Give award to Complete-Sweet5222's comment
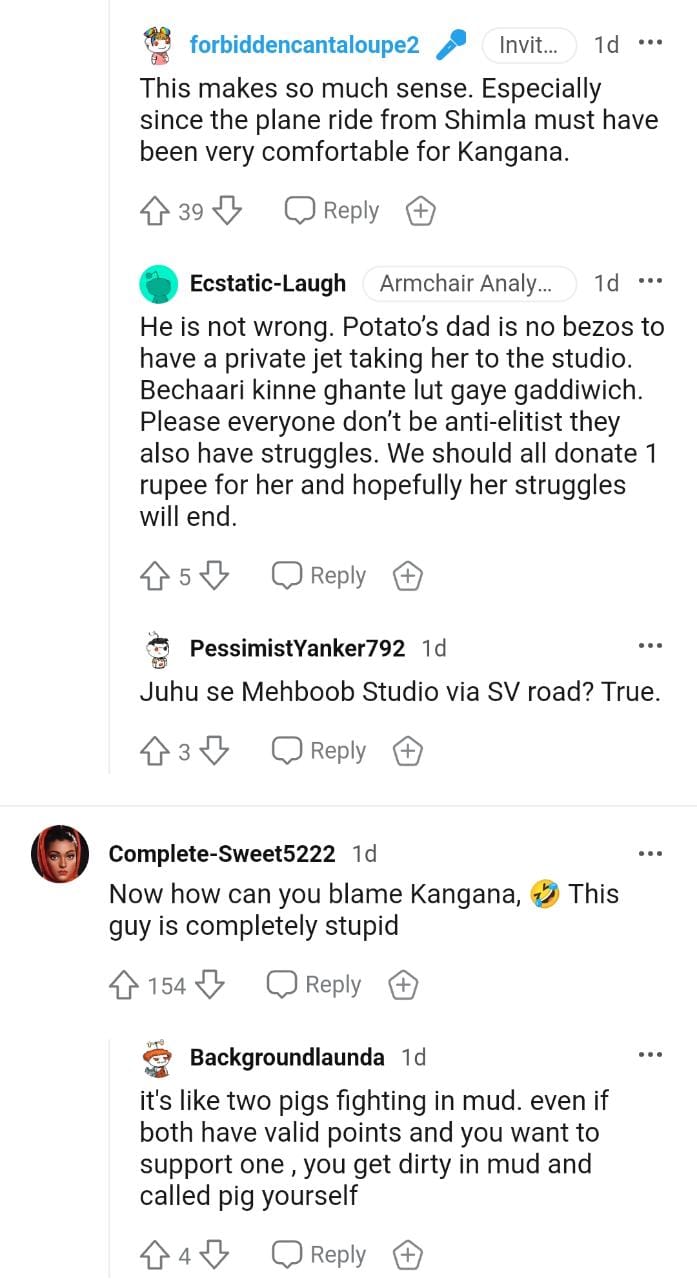This screenshot has width=697, height=1280. (402, 985)
